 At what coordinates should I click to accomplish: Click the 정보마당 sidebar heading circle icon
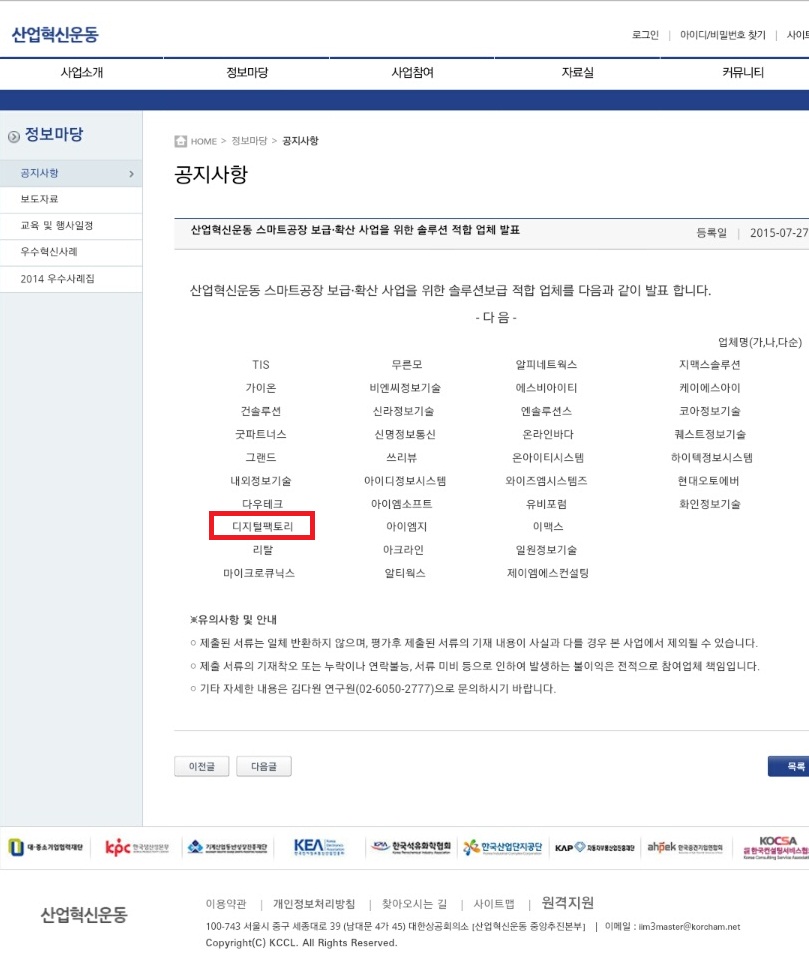point(13,137)
